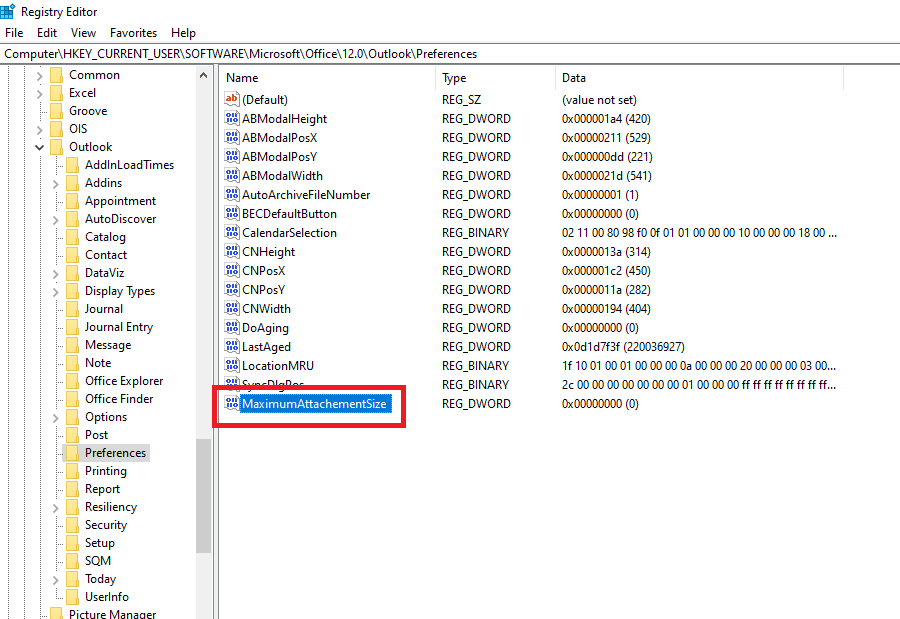The width and height of the screenshot is (900, 619).
Task: Click the CalendarSelection binary value icon
Action: click(232, 232)
